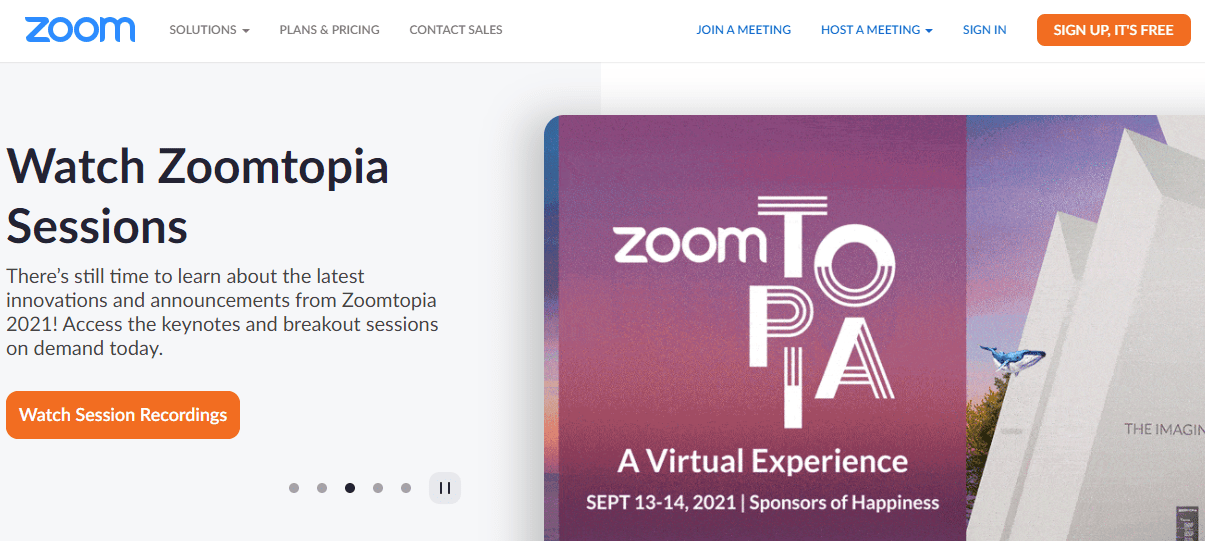Image resolution: width=1205 pixels, height=541 pixels.
Task: Pause the carousel slideshow
Action: click(x=445, y=488)
